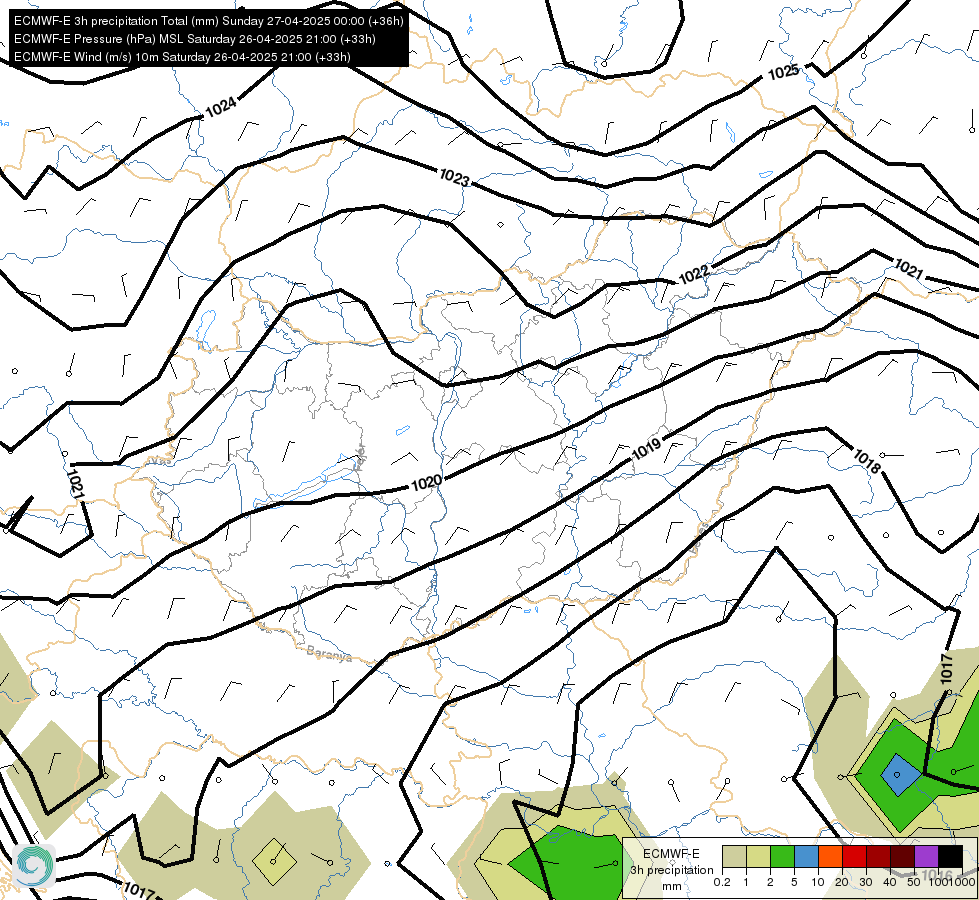Click the 0.2 value under the legend scale

[722, 882]
